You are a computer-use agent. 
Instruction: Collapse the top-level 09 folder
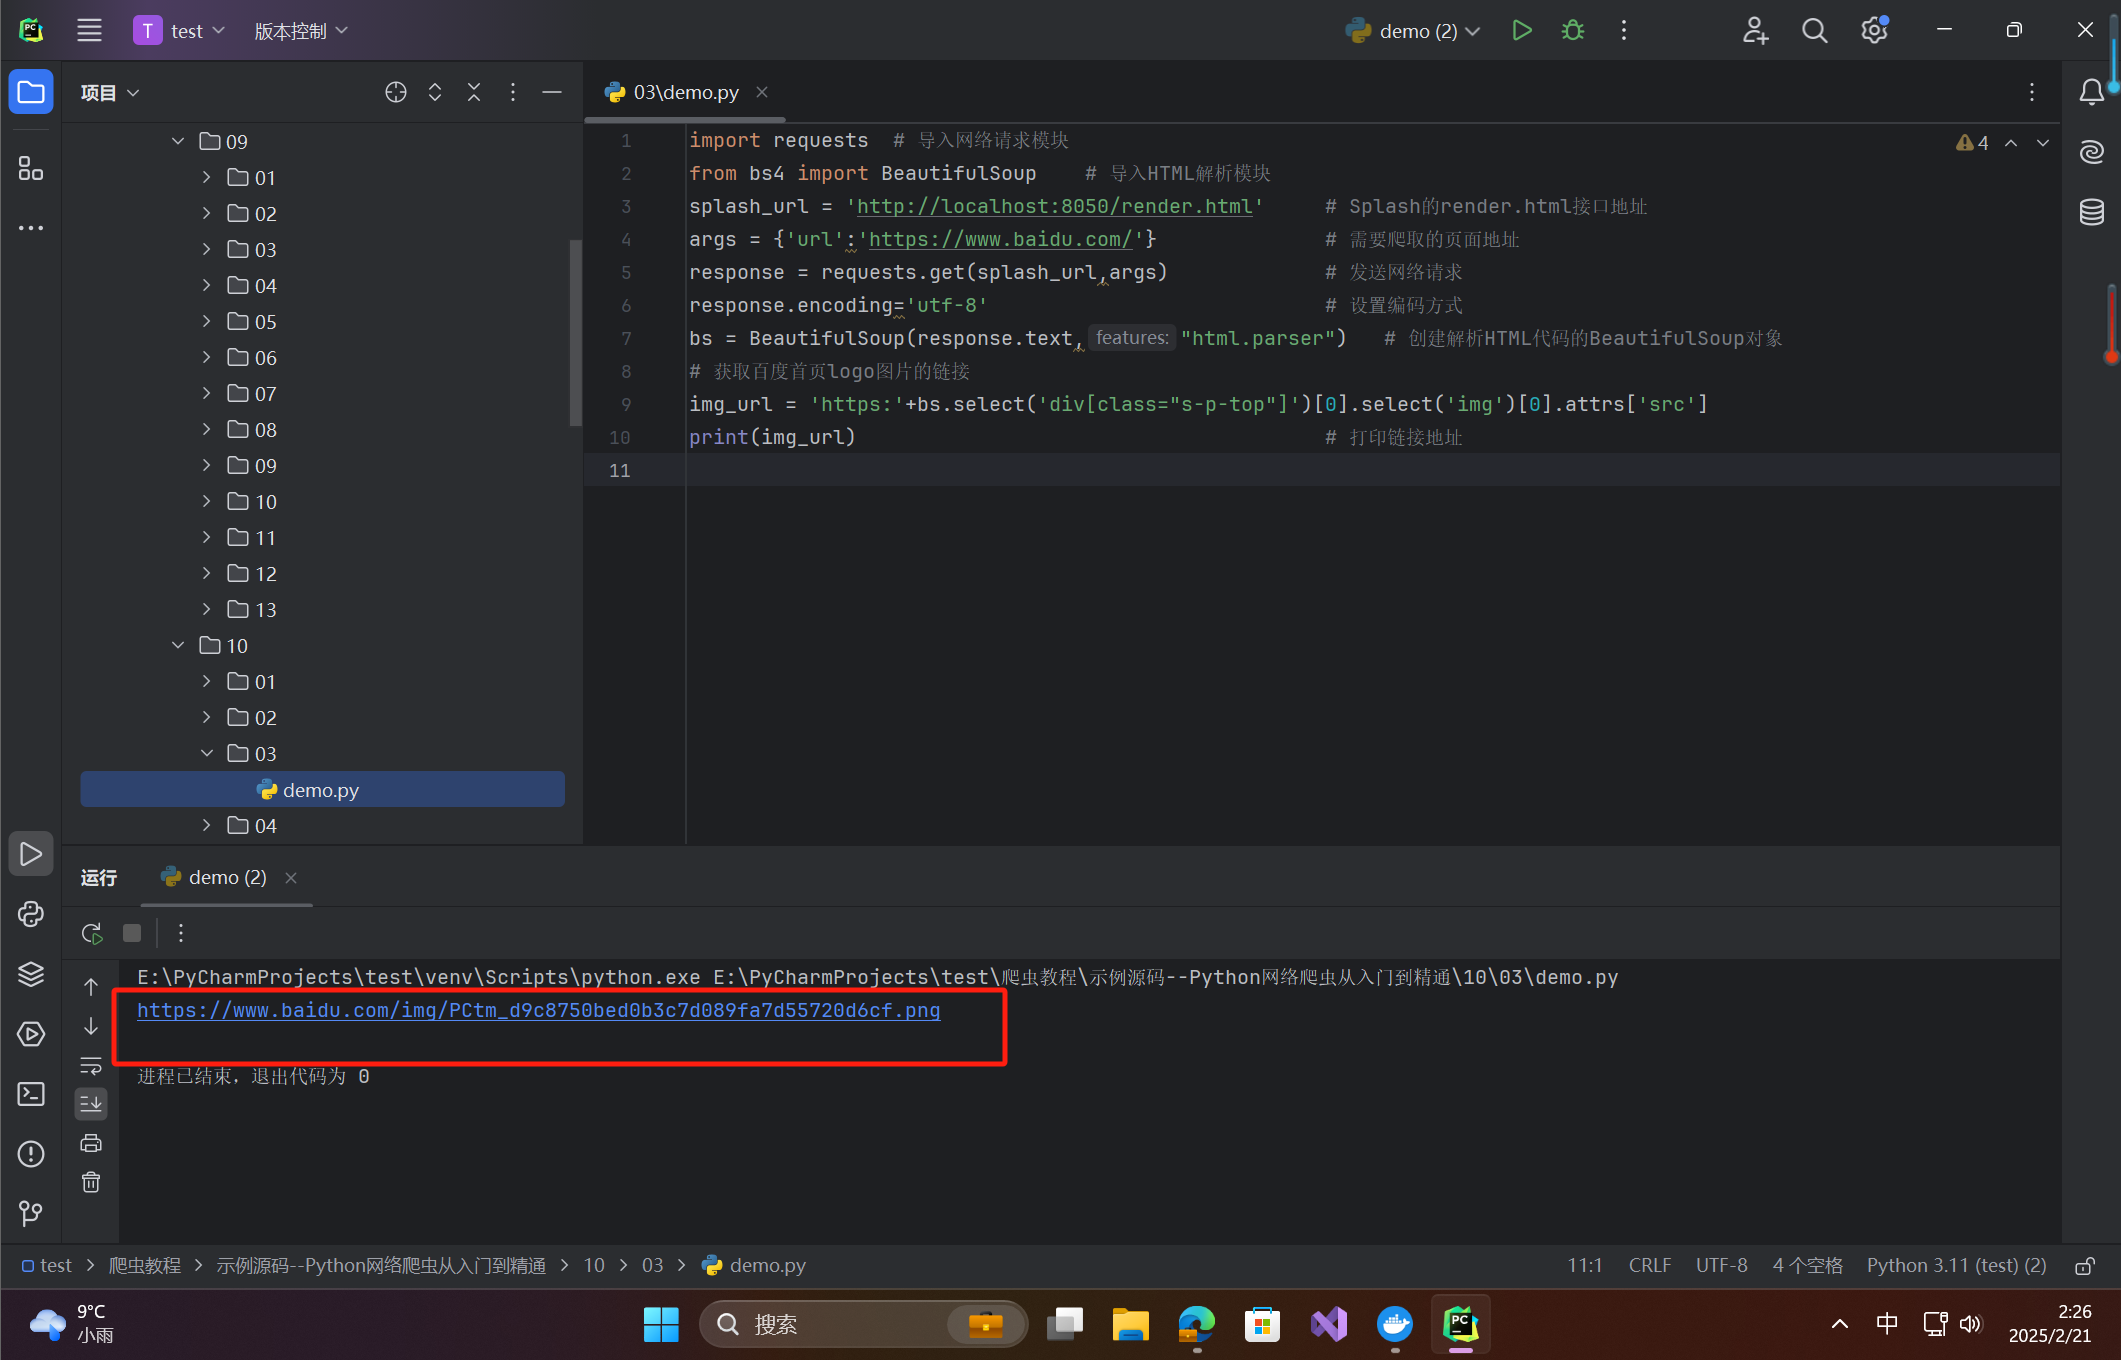pos(178,141)
